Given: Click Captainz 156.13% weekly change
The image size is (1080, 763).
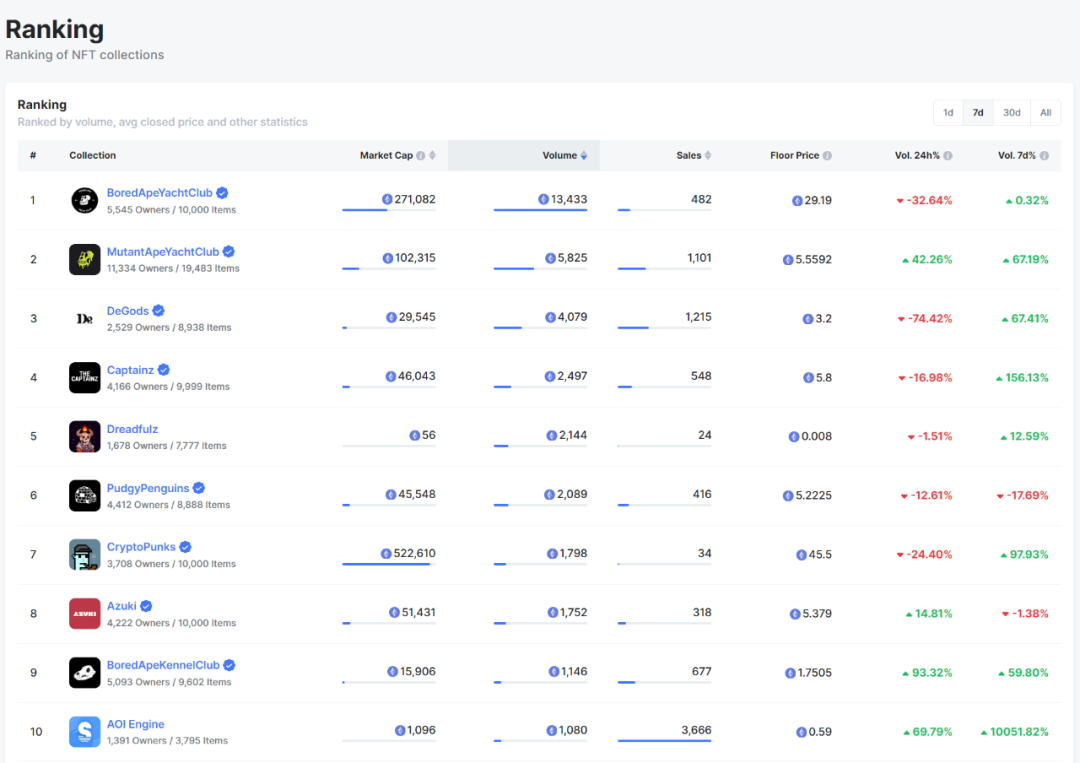Looking at the screenshot, I should [1022, 378].
